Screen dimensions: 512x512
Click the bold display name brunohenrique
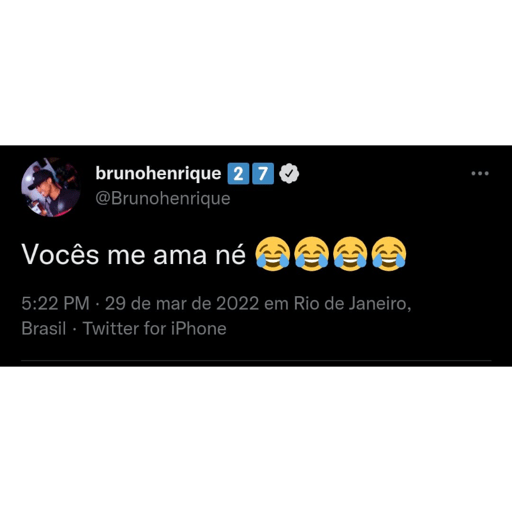pos(158,173)
